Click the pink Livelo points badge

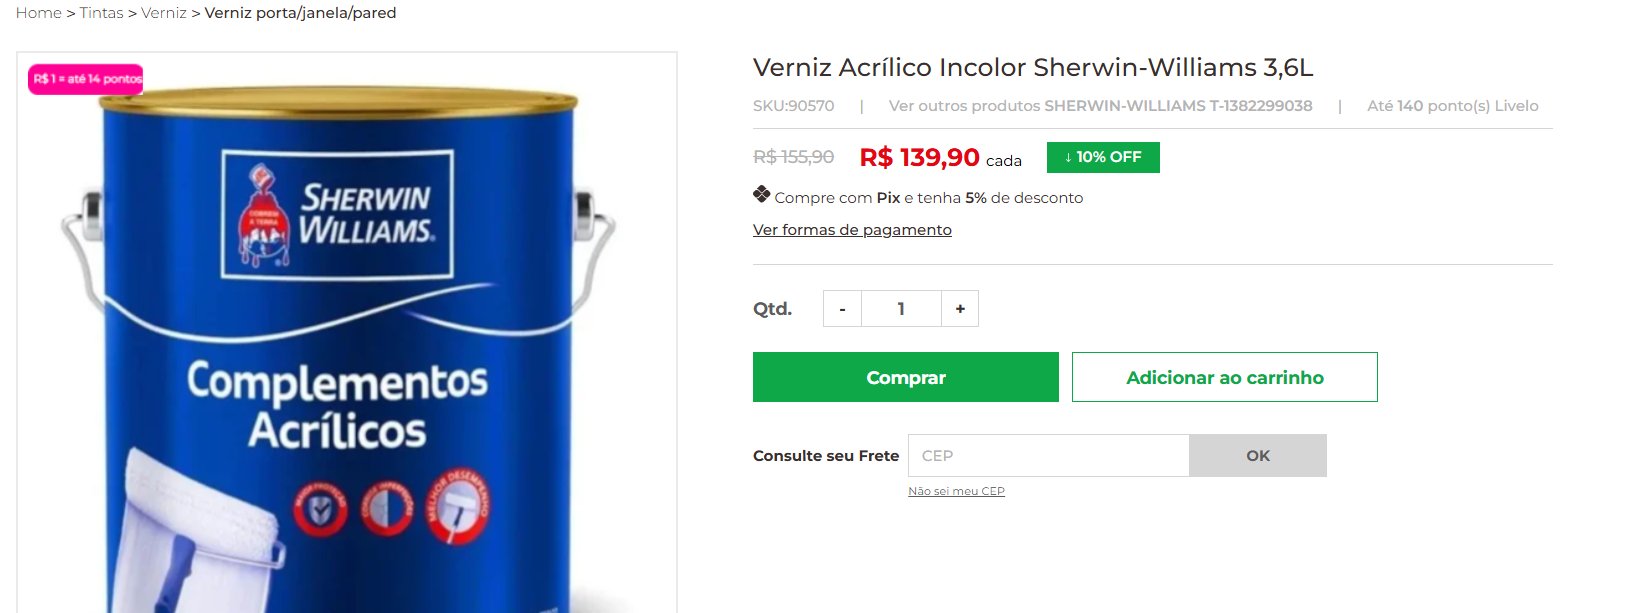coord(86,79)
